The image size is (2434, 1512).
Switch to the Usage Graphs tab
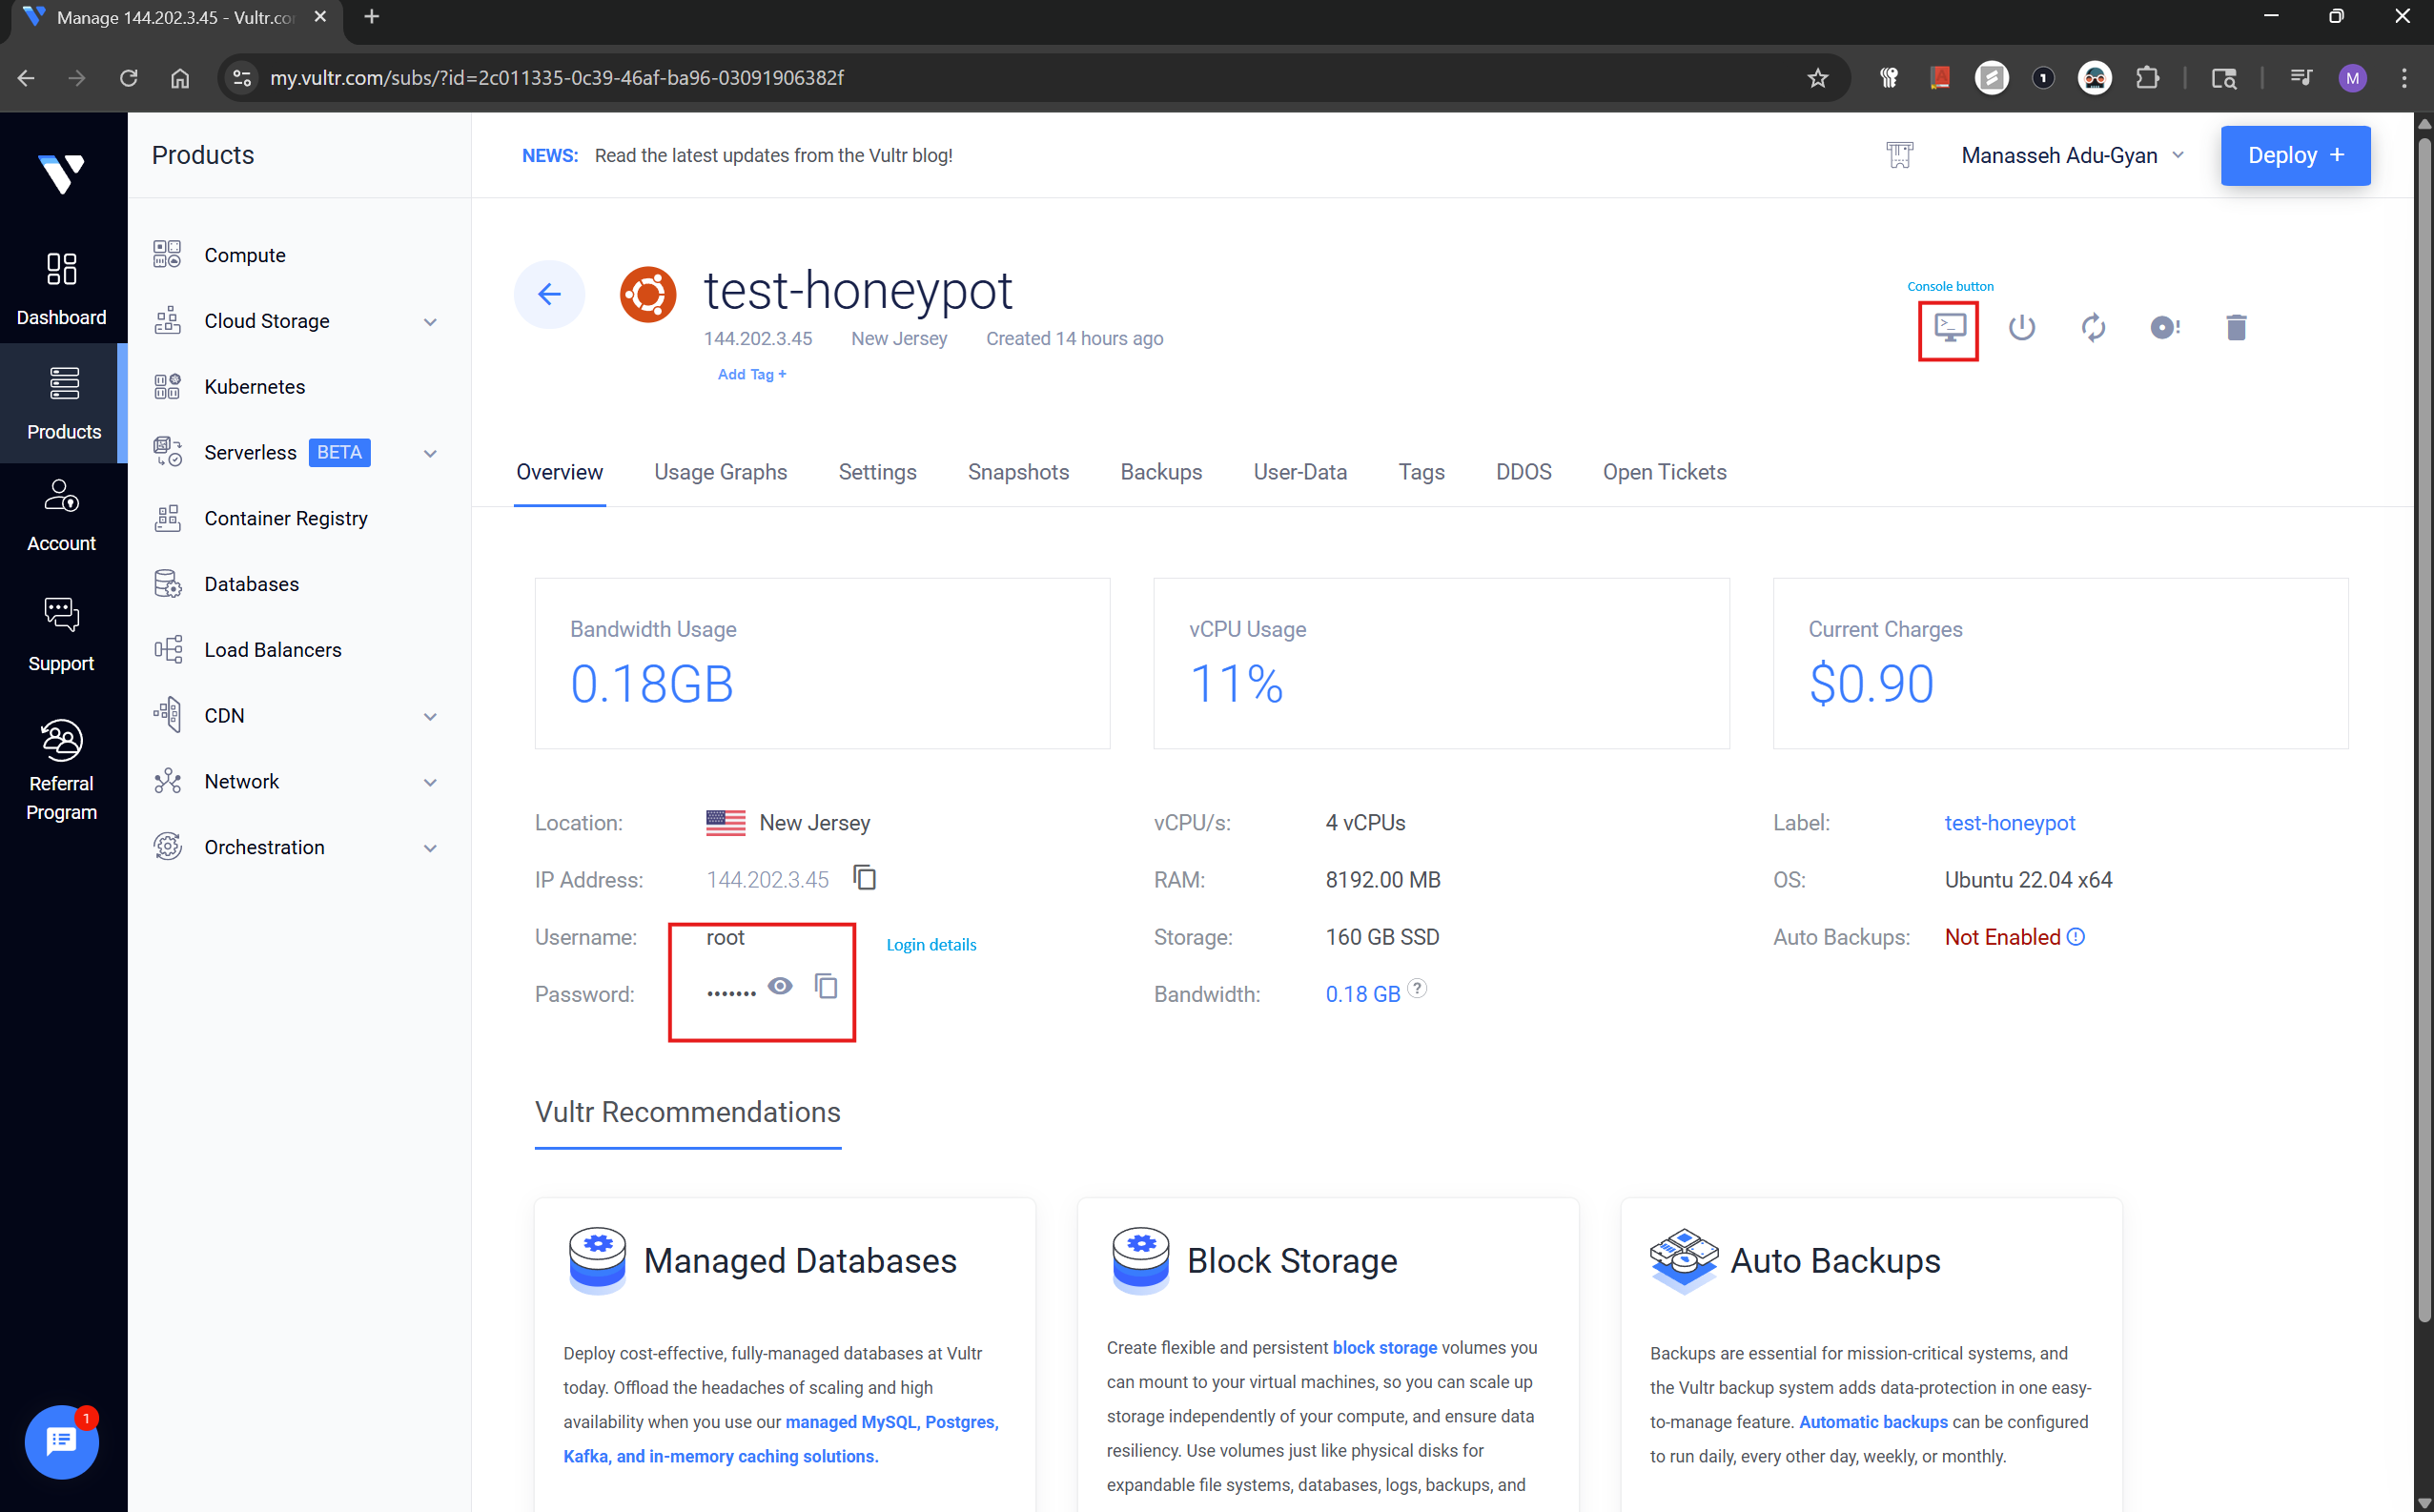720,472
